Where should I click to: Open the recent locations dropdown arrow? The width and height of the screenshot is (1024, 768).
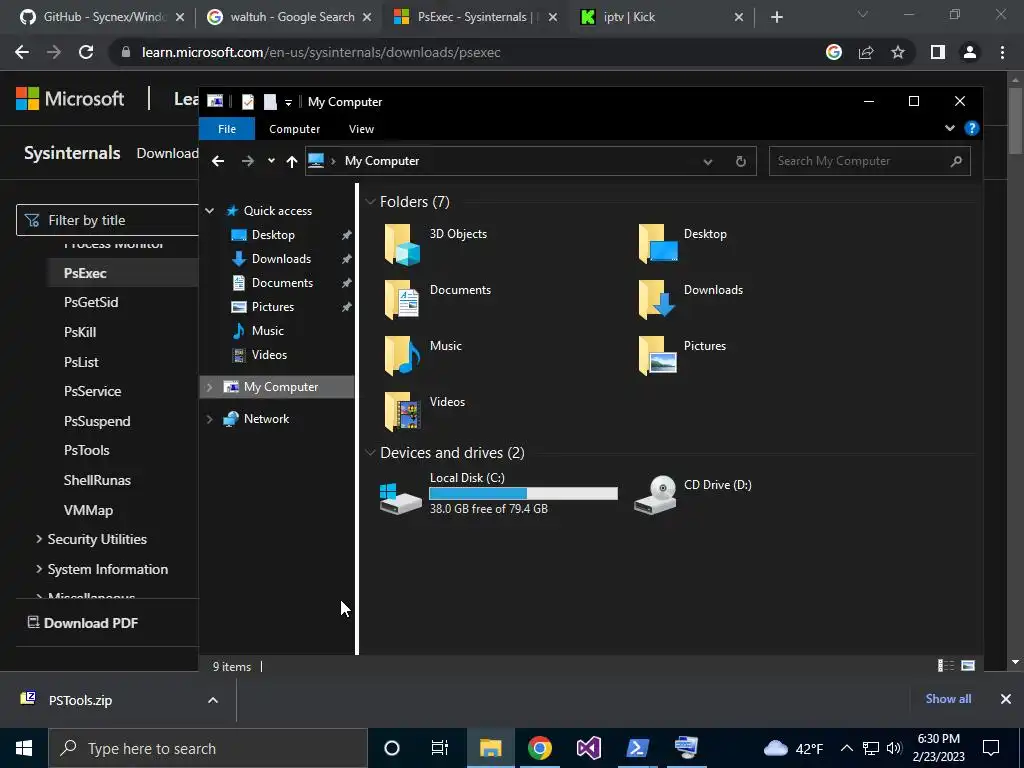coord(271,161)
